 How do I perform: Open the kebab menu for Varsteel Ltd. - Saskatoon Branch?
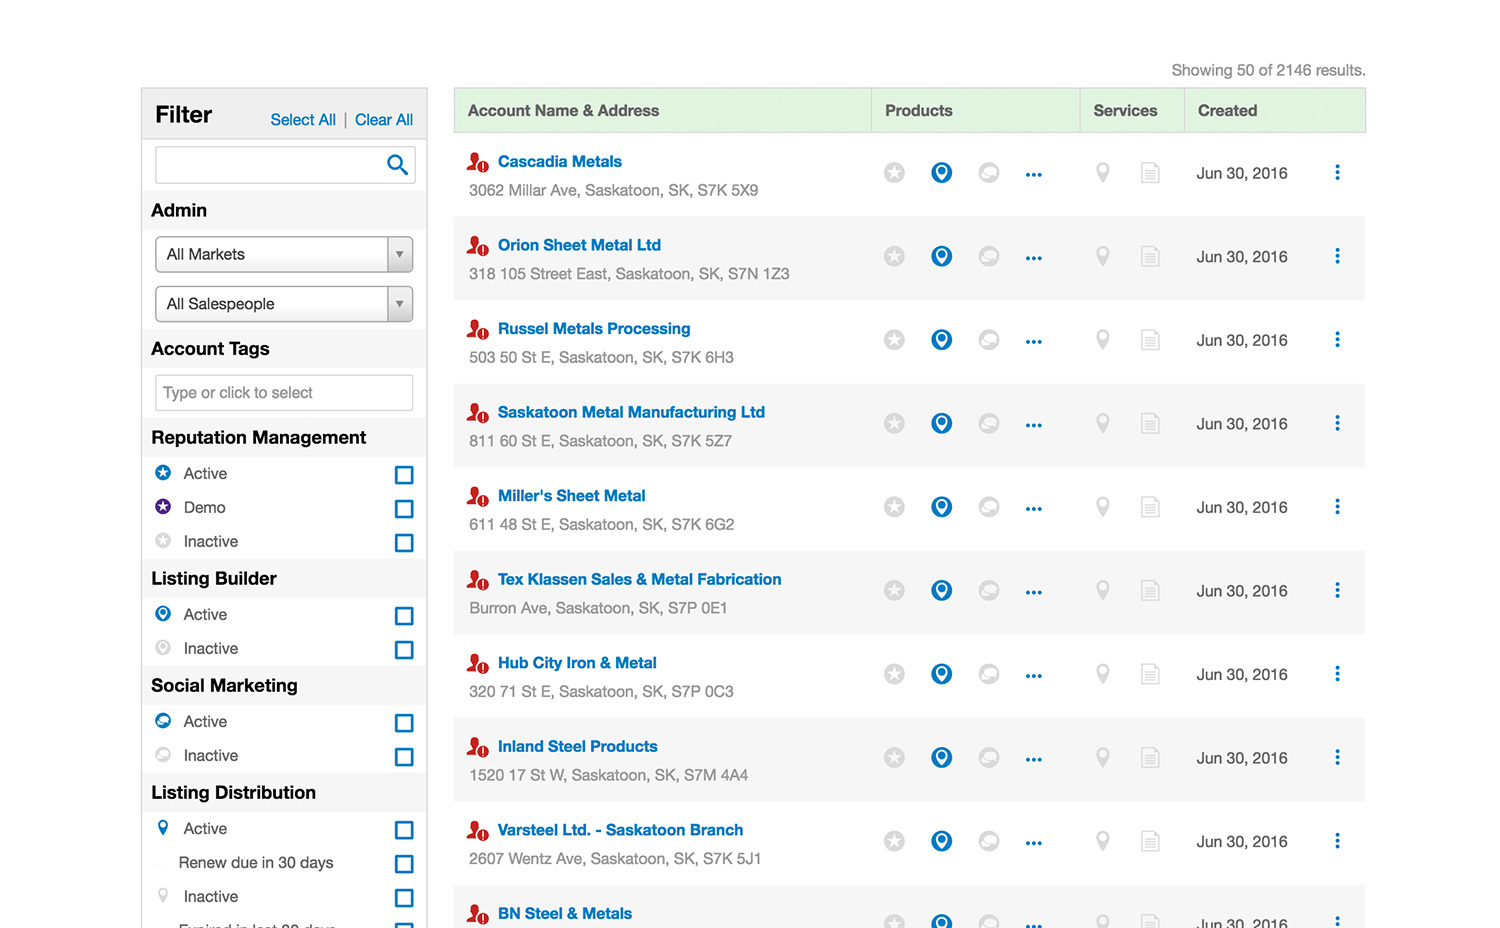[1337, 841]
